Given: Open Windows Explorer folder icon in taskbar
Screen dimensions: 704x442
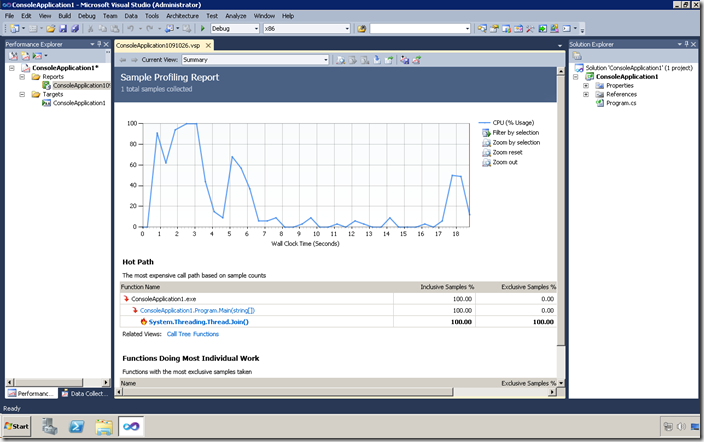Looking at the screenshot, I should [104, 427].
